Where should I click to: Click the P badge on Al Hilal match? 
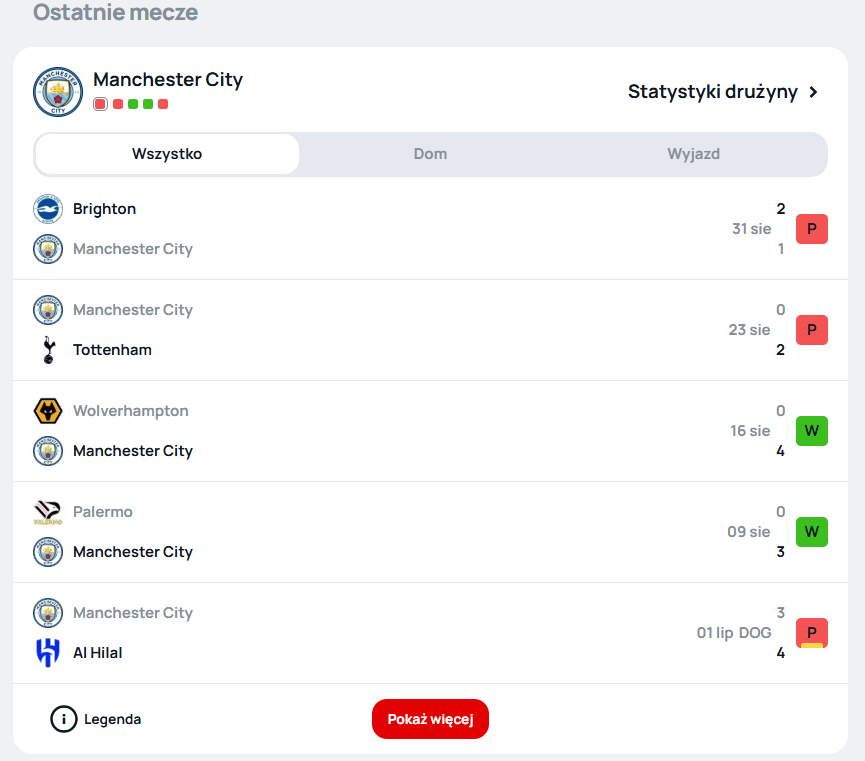811,633
